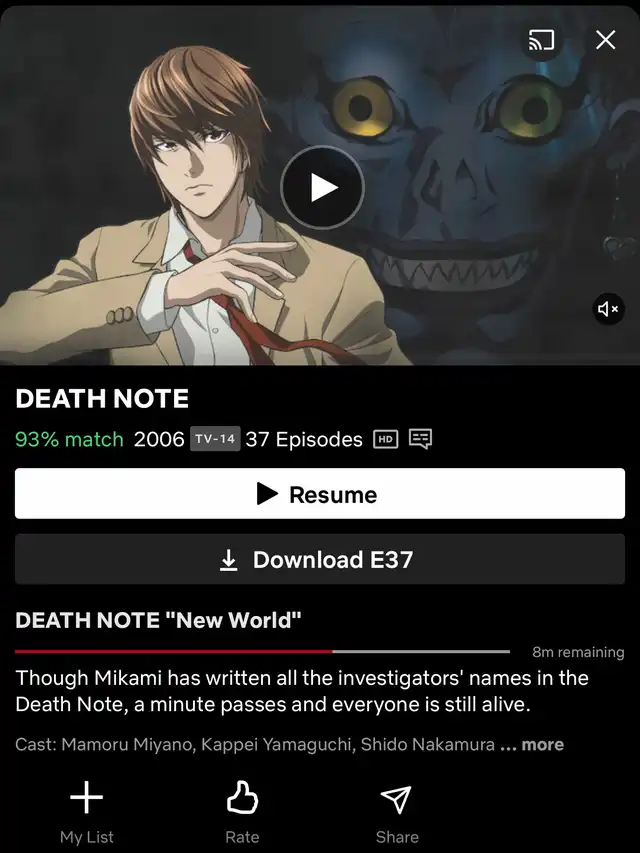Click the 37 Episodes label

pyautogui.click(x=304, y=439)
